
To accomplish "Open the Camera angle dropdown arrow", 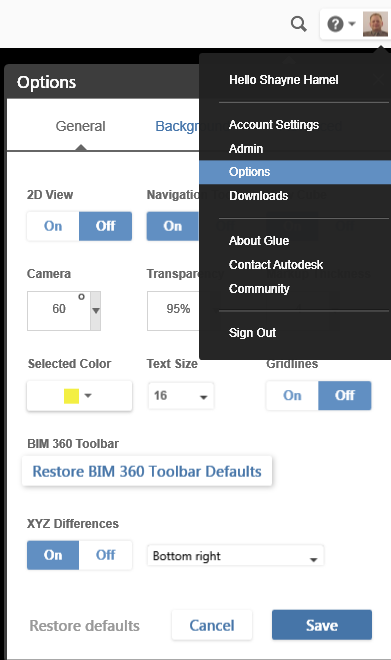I will click(x=96, y=311).
